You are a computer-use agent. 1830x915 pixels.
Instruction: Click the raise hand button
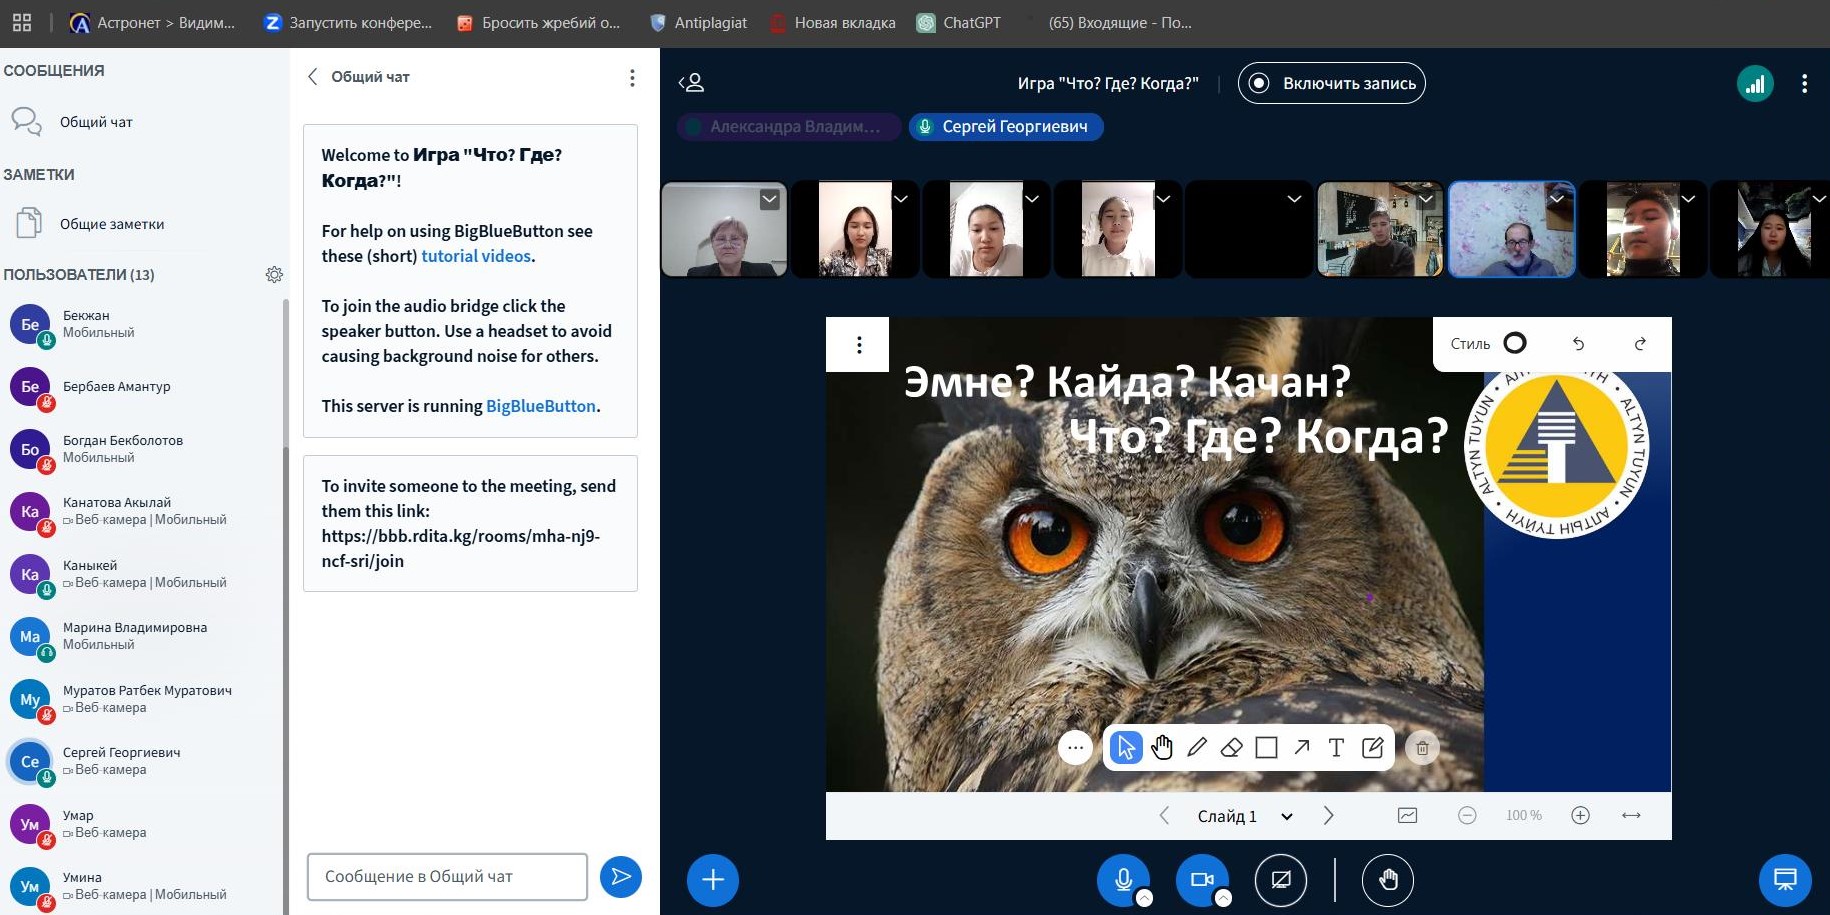tap(1387, 880)
